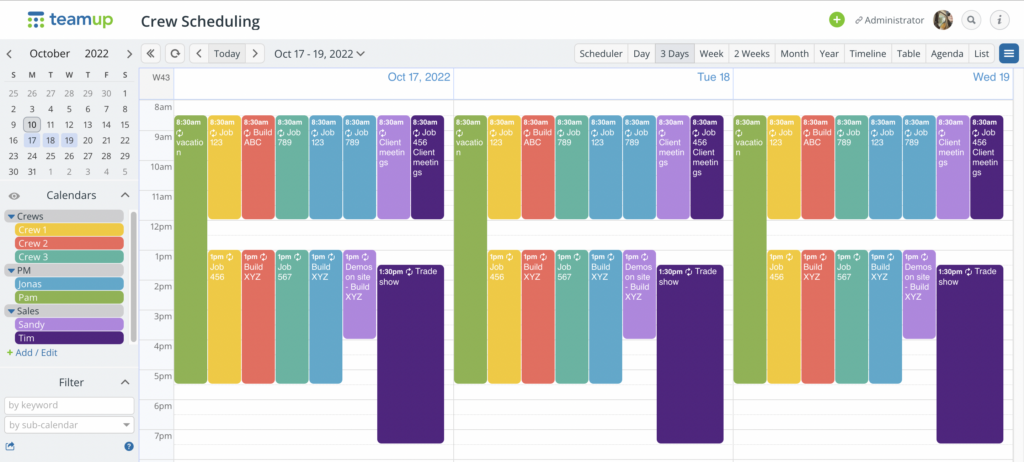Screen dimensions: 1024x462
Task: Open the Oct 17 - 19, 2022 date picker
Action: click(x=319, y=54)
